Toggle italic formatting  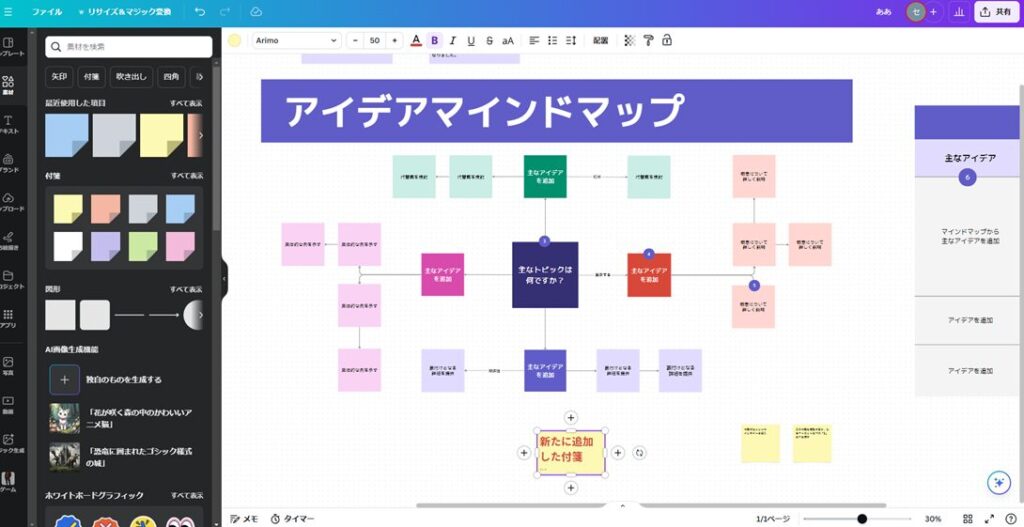tap(452, 41)
